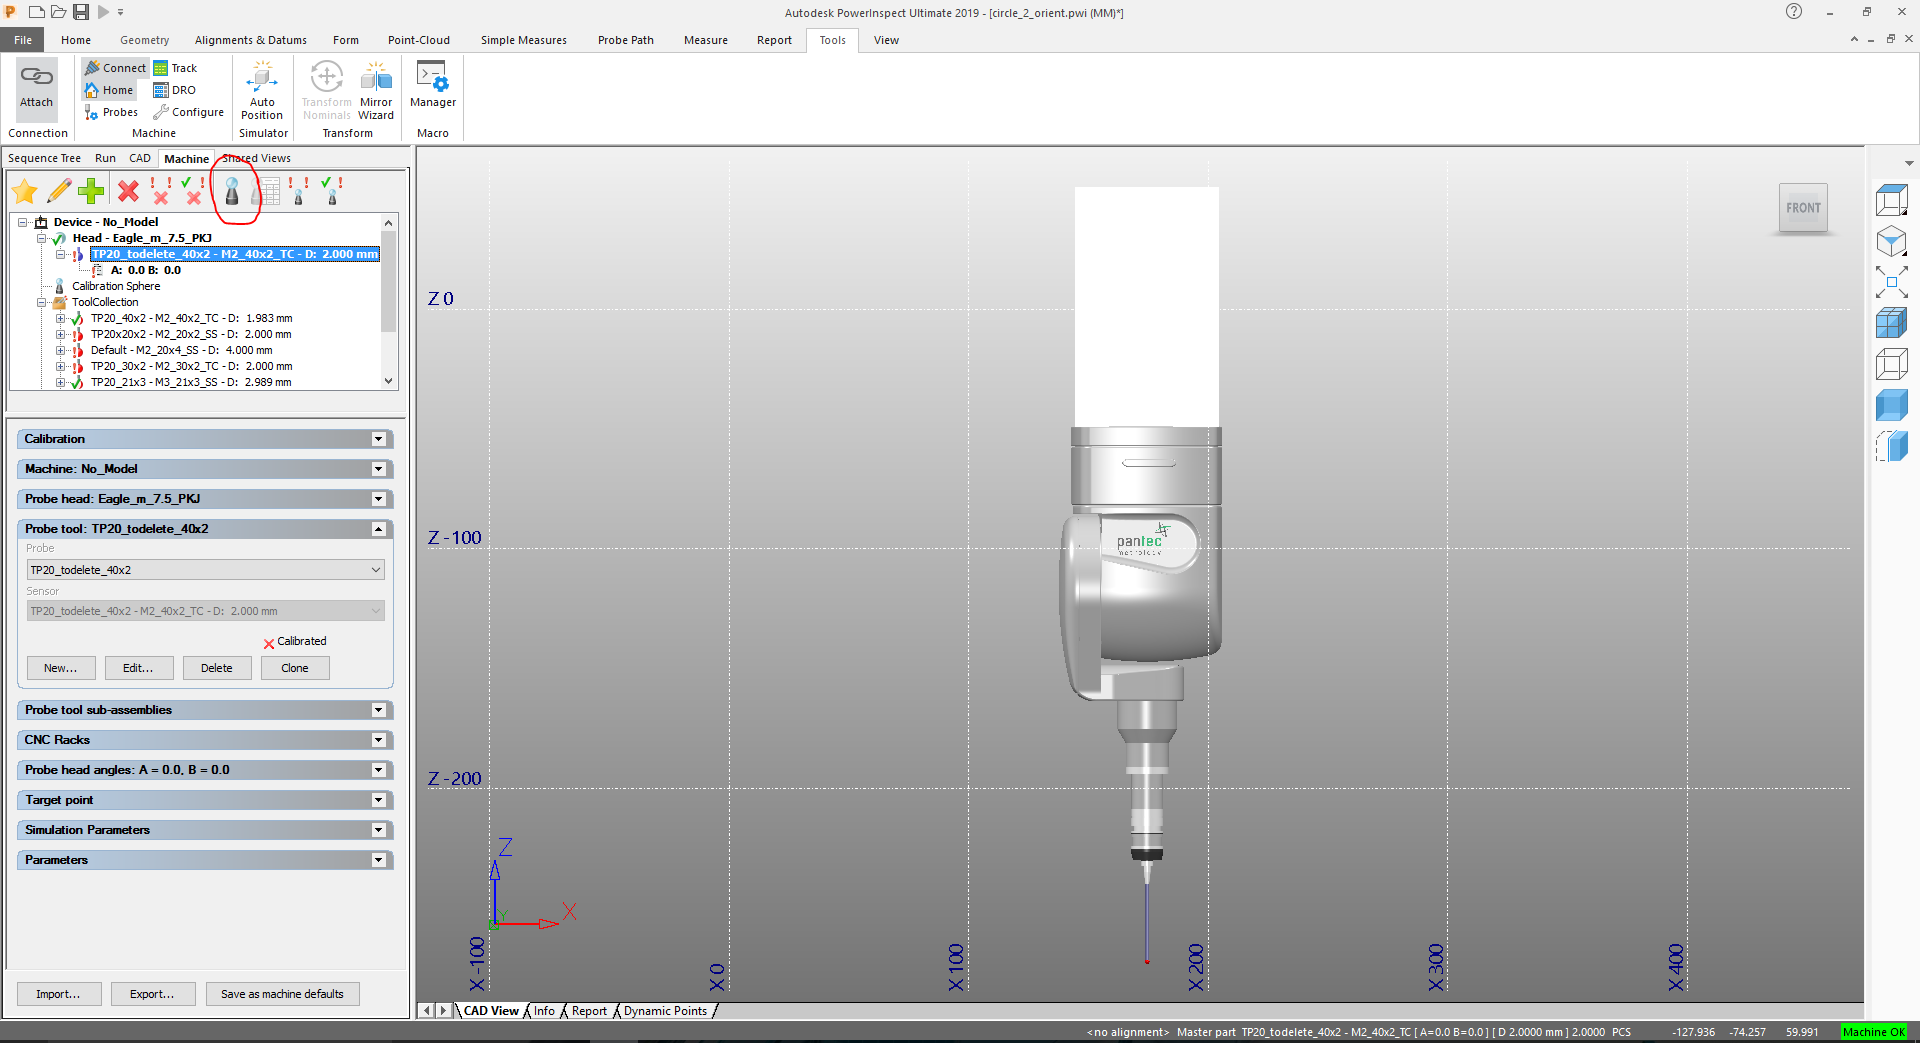Click the Auto Position simulator icon
The height and width of the screenshot is (1043, 1920).
click(262, 90)
